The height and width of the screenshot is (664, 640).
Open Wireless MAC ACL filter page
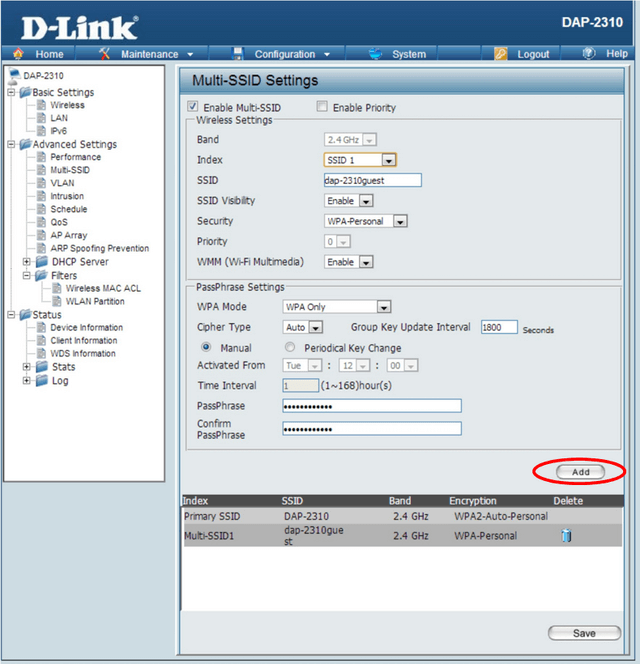(x=103, y=288)
